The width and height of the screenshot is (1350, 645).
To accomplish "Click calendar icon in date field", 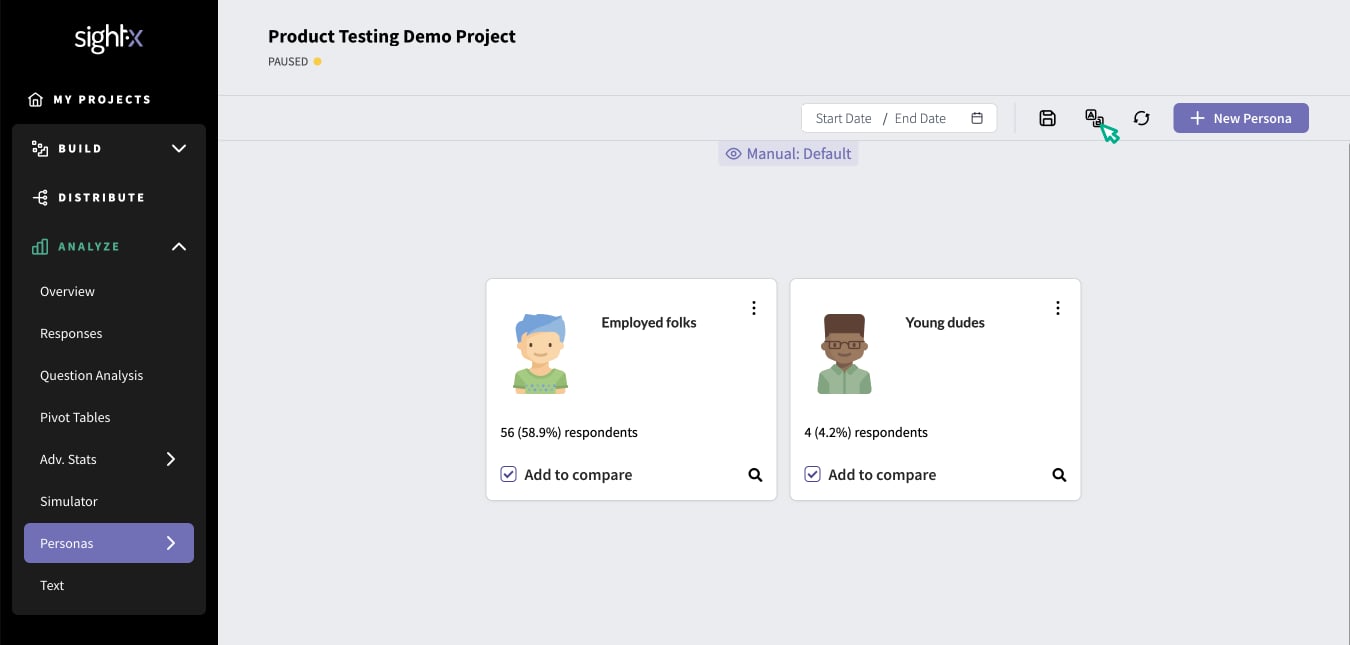I will coord(977,118).
